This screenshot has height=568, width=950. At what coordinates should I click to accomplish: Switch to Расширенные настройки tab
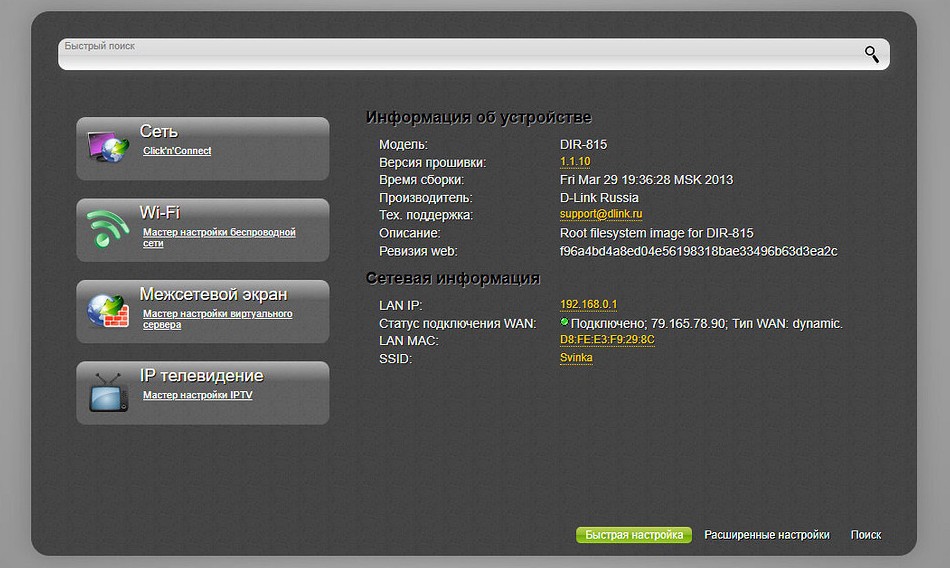pyautogui.click(x=767, y=535)
